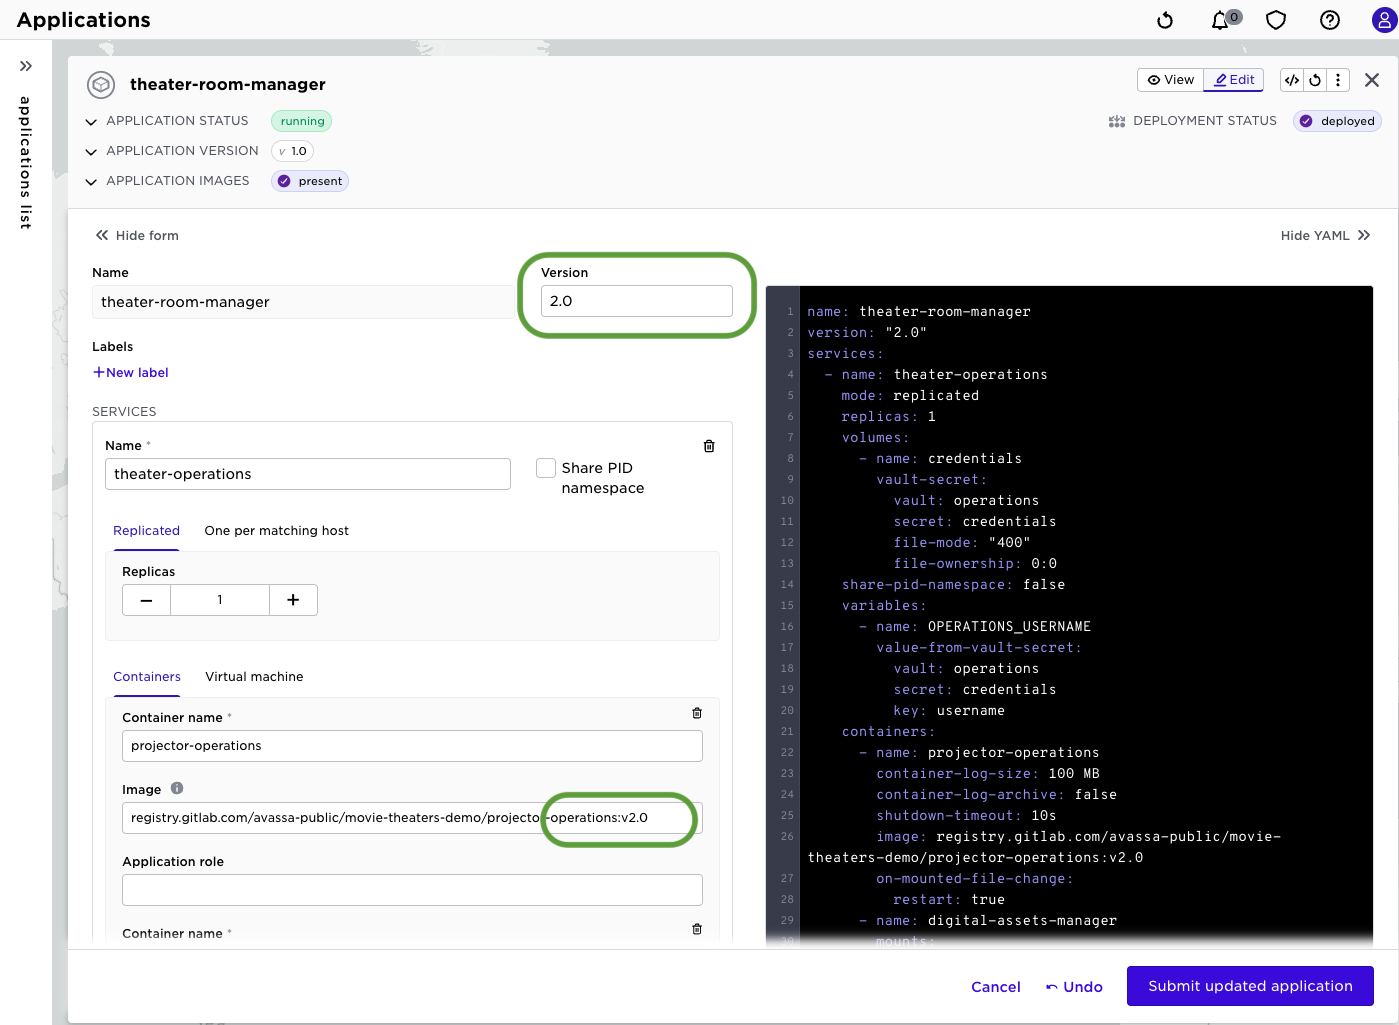Click the refresh icon in the top bar
This screenshot has height=1025, width=1399.
[x=1164, y=19]
